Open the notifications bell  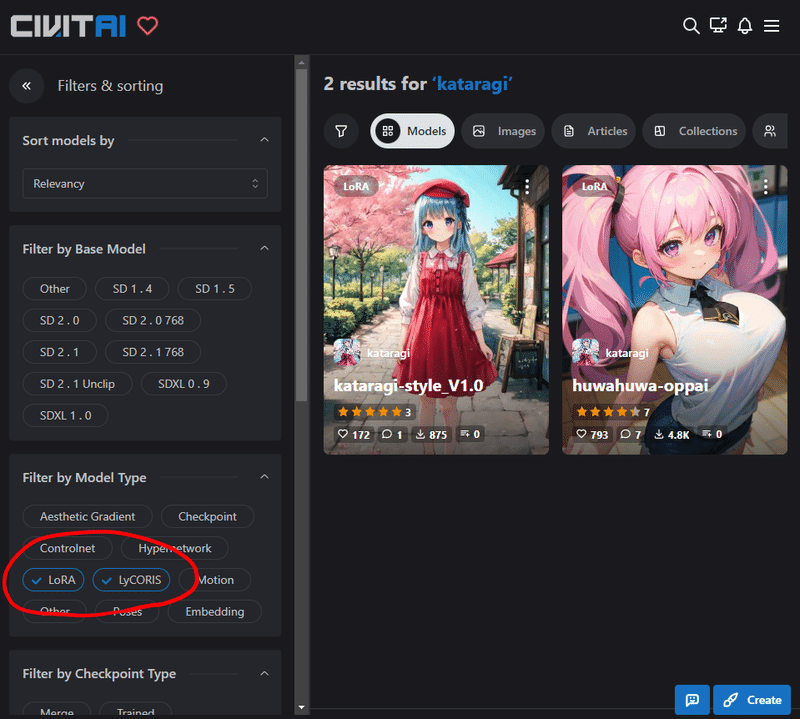coord(745,26)
